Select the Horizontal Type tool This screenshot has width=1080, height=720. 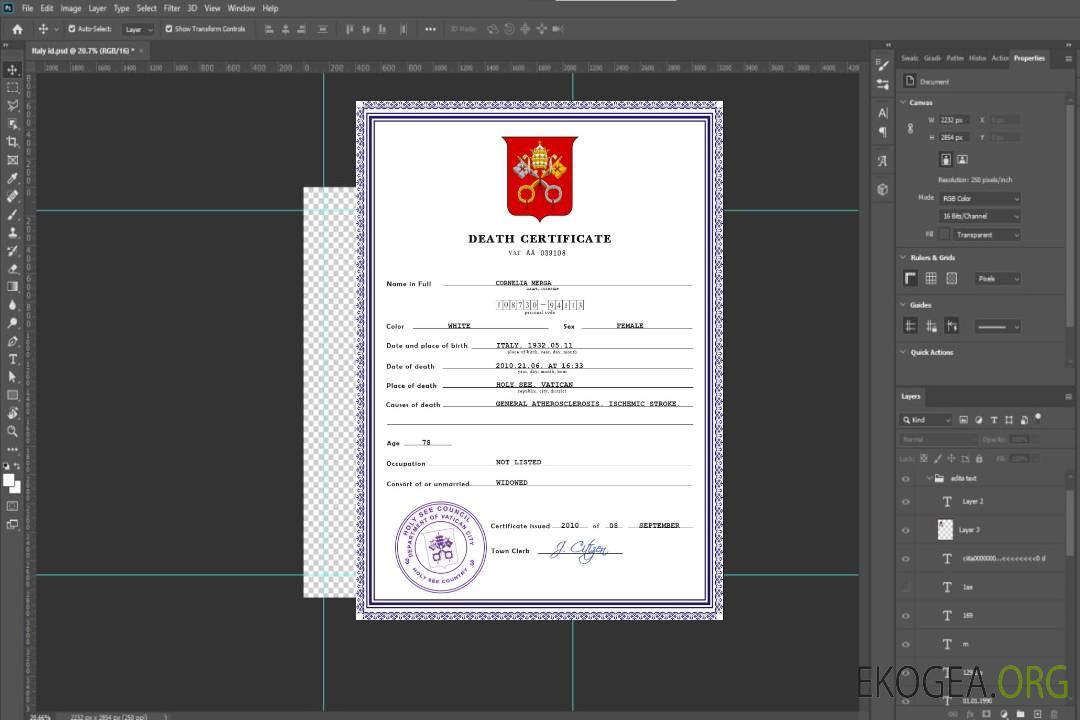[12, 359]
